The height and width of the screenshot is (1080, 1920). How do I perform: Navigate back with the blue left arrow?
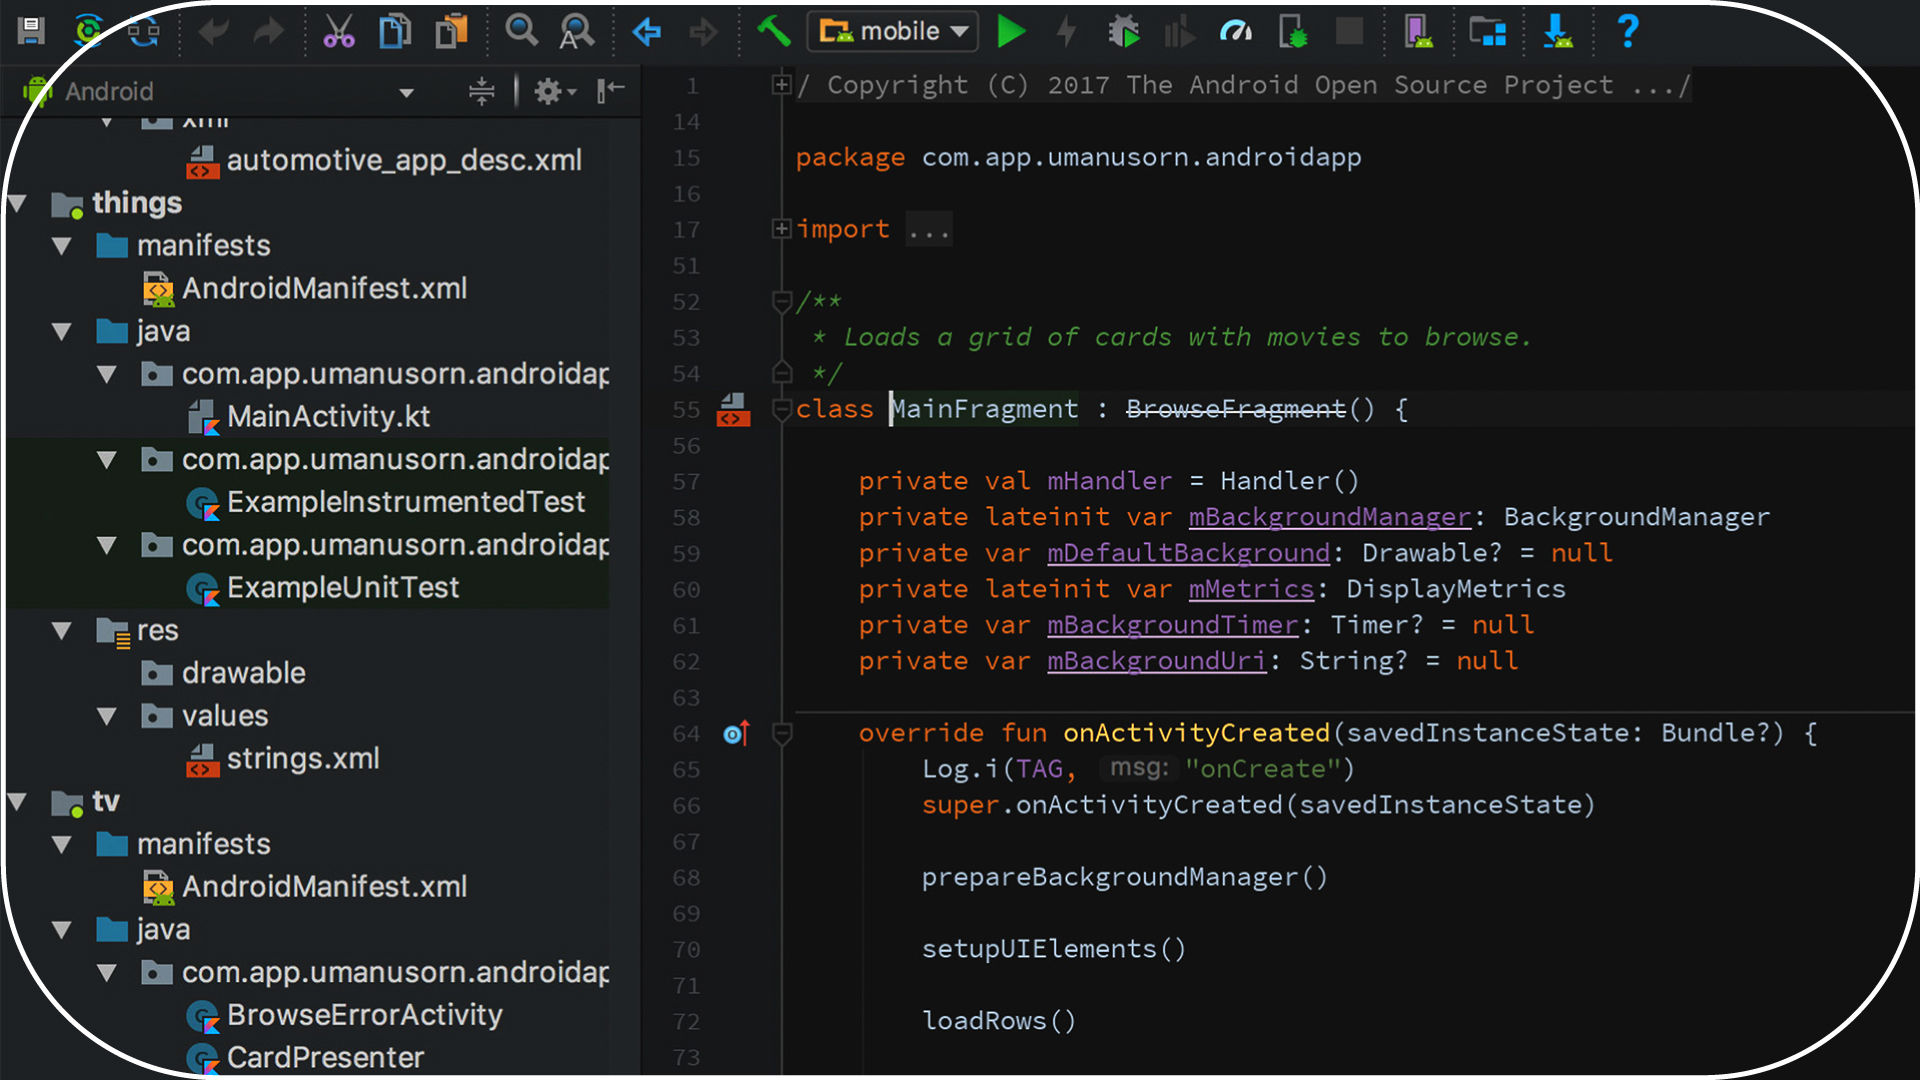(646, 31)
